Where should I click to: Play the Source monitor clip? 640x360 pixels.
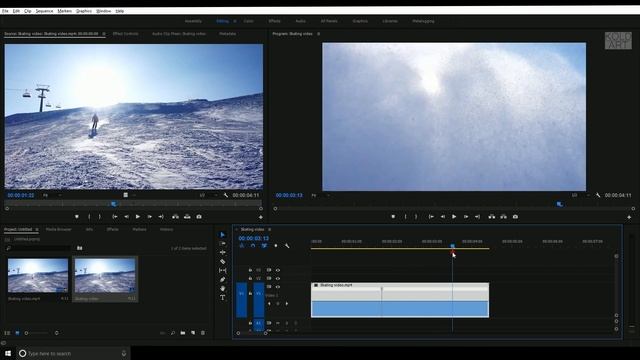pos(138,217)
